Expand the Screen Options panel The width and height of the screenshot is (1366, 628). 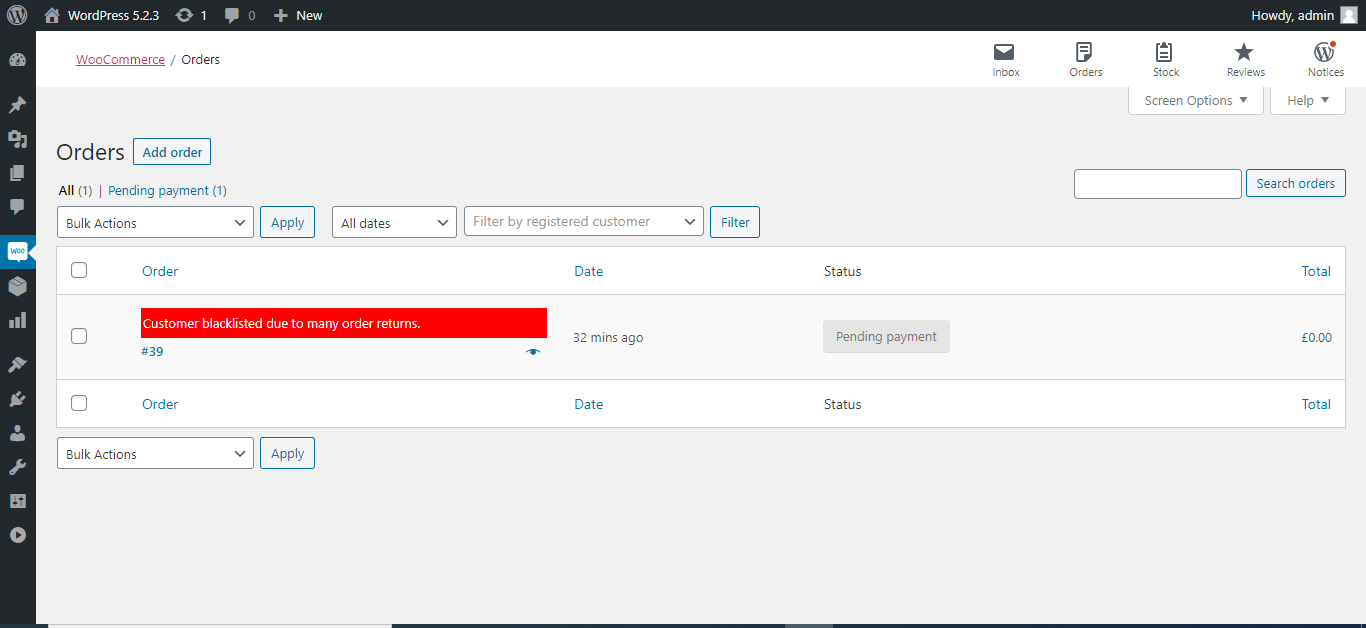[1196, 100]
